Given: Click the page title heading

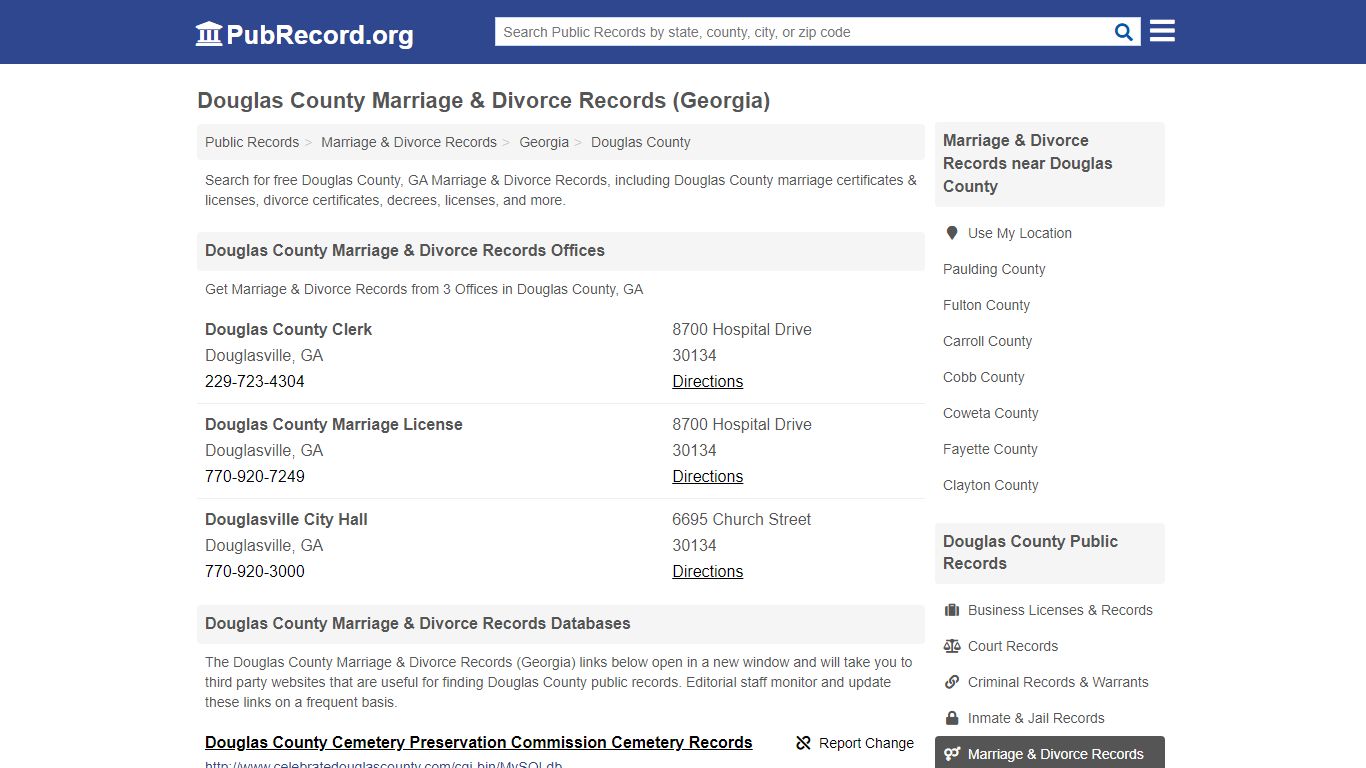Looking at the screenshot, I should (484, 101).
